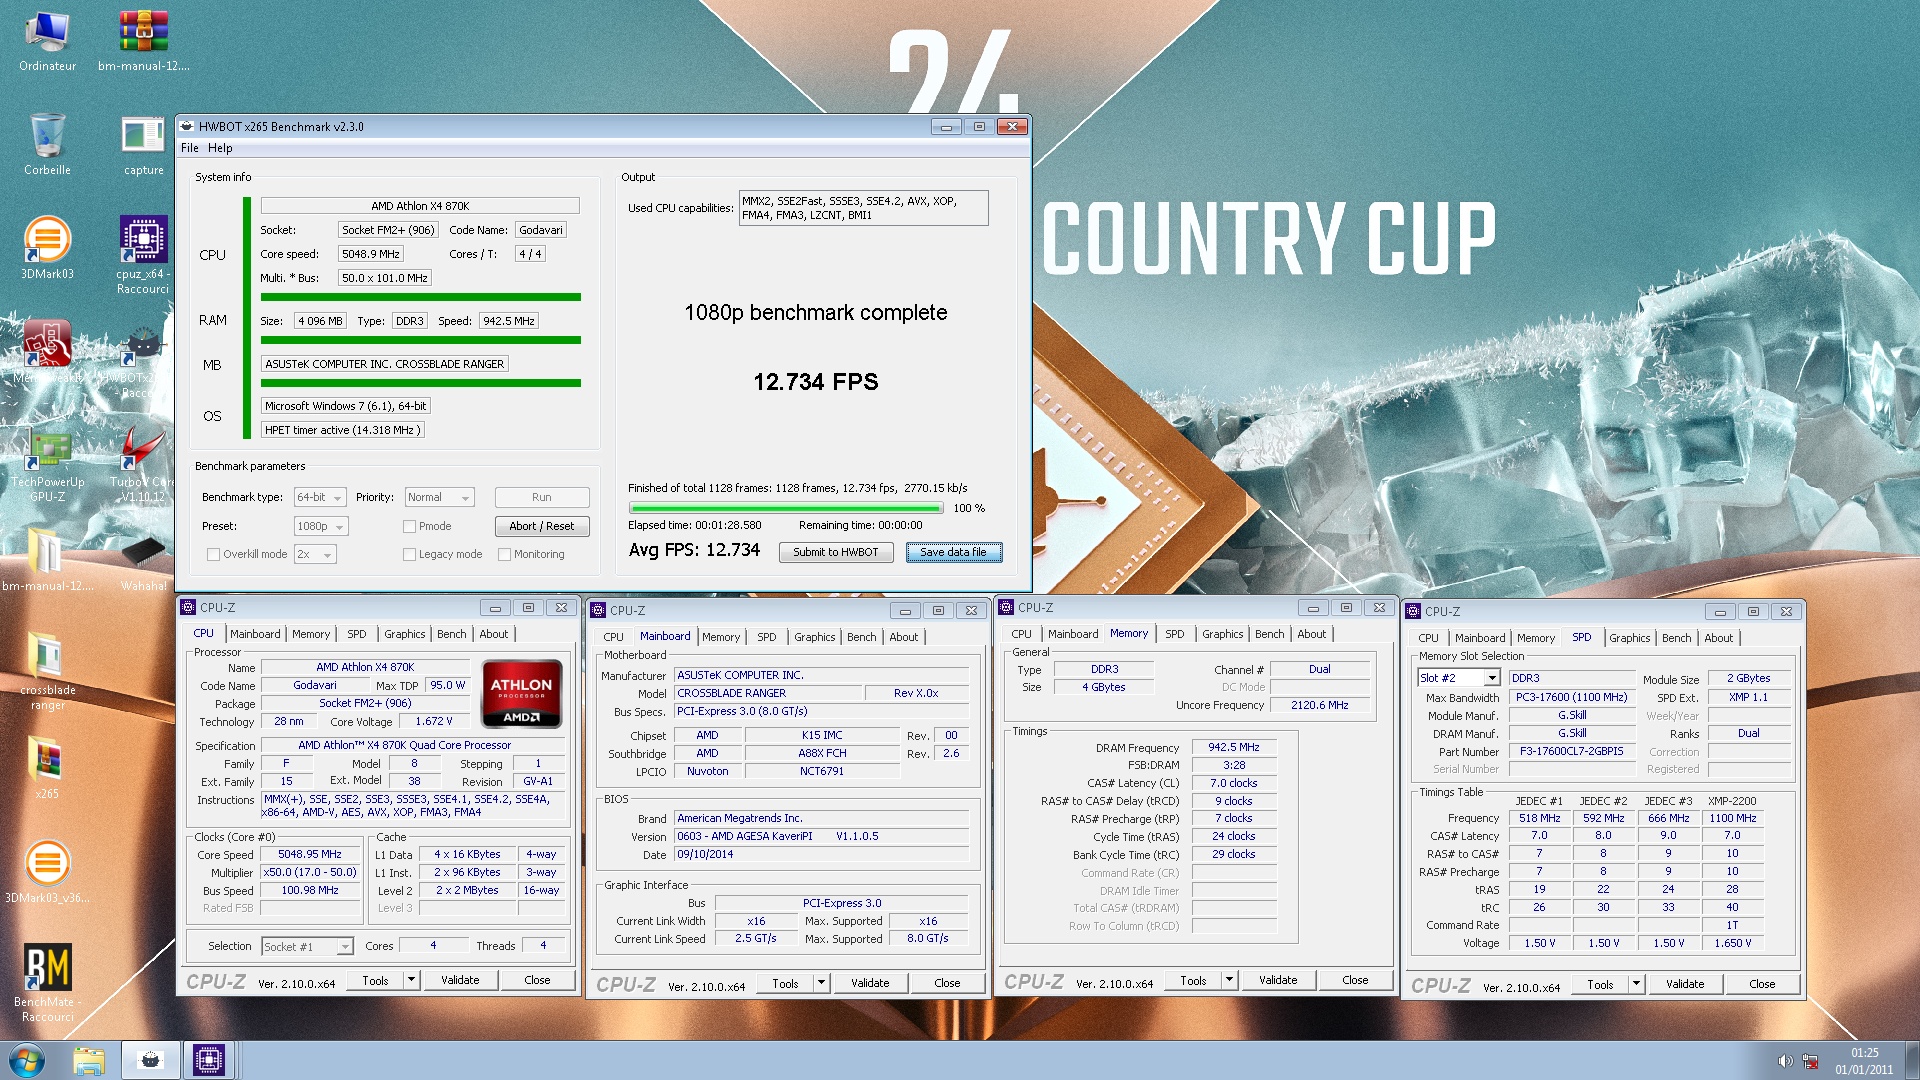Screen dimensions: 1920x1080
Task: Open the Windows Start orb
Action: [x=27, y=1060]
